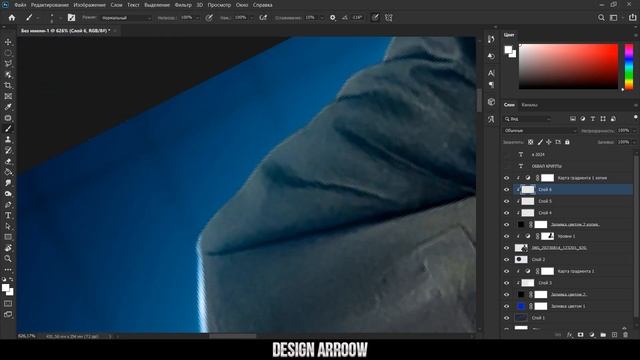Hide the Слой 4 layer
The height and width of the screenshot is (360, 640).
(x=507, y=213)
